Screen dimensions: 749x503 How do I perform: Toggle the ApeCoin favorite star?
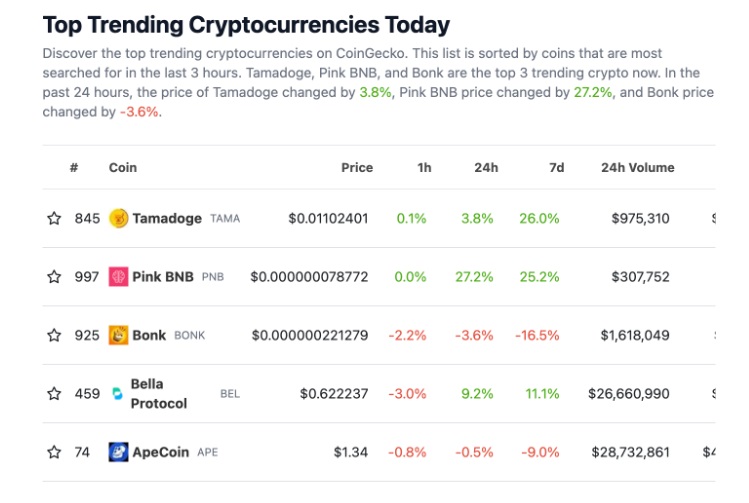(54, 452)
